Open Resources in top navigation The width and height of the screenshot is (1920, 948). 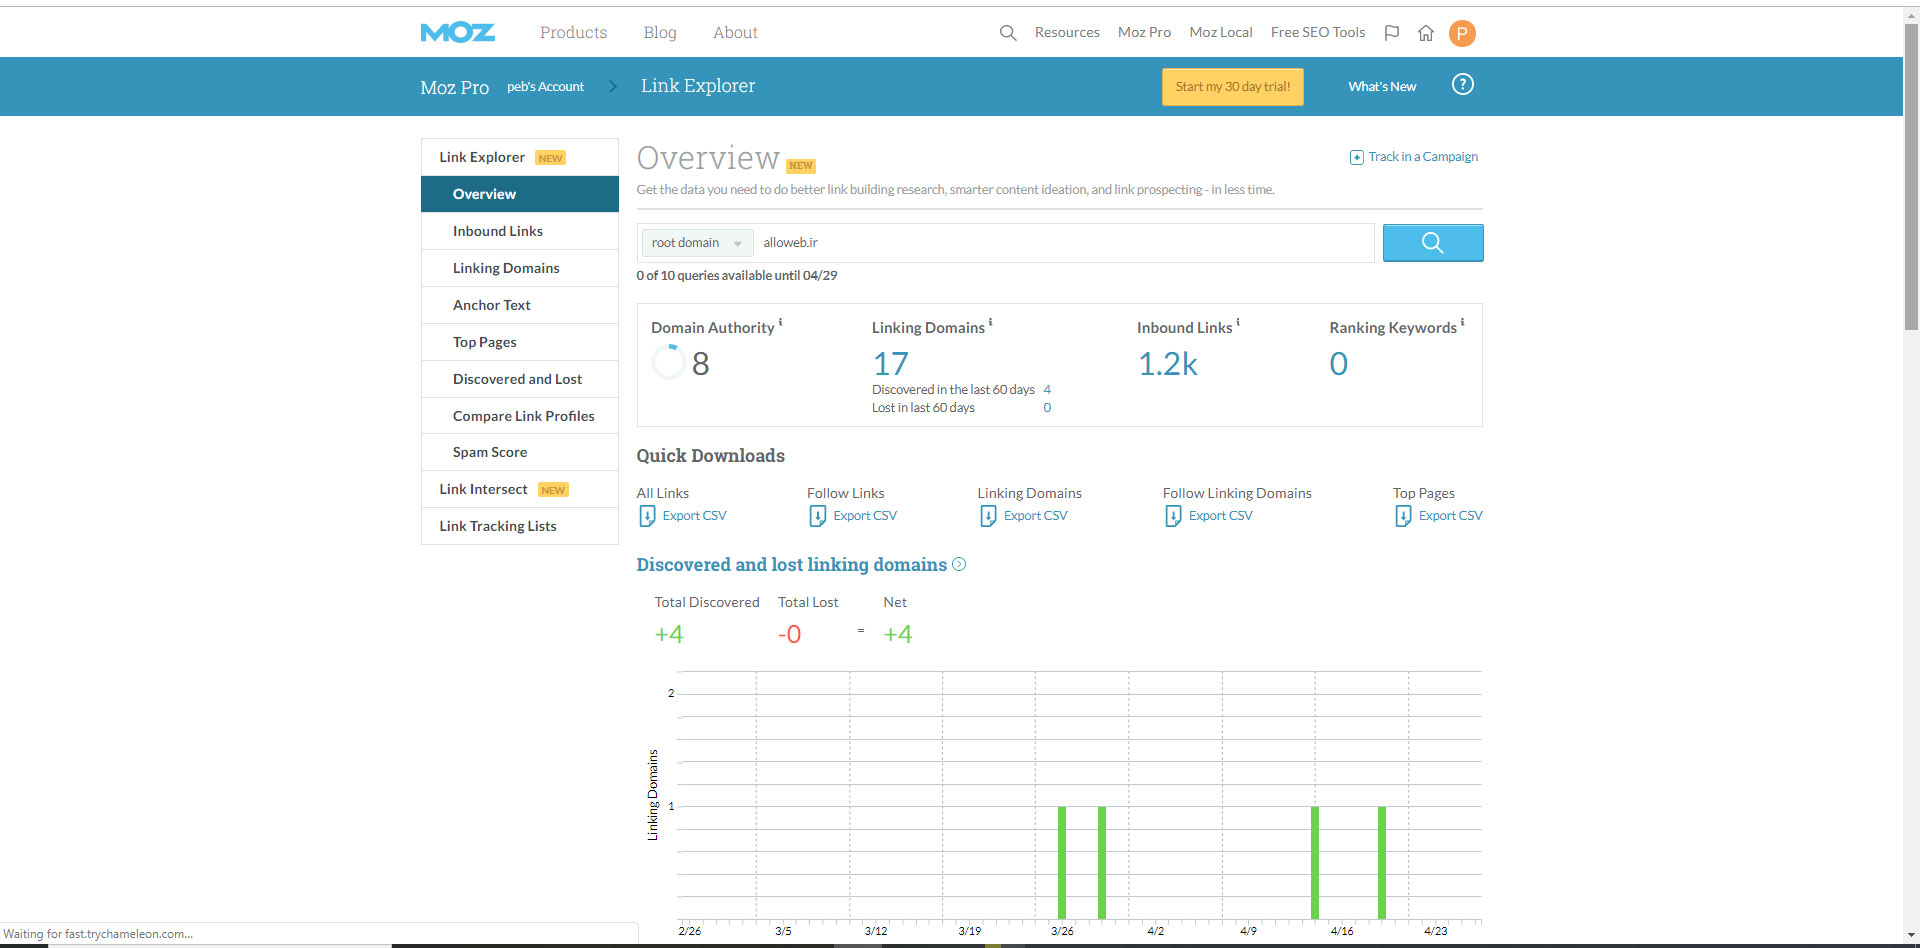click(x=1067, y=33)
